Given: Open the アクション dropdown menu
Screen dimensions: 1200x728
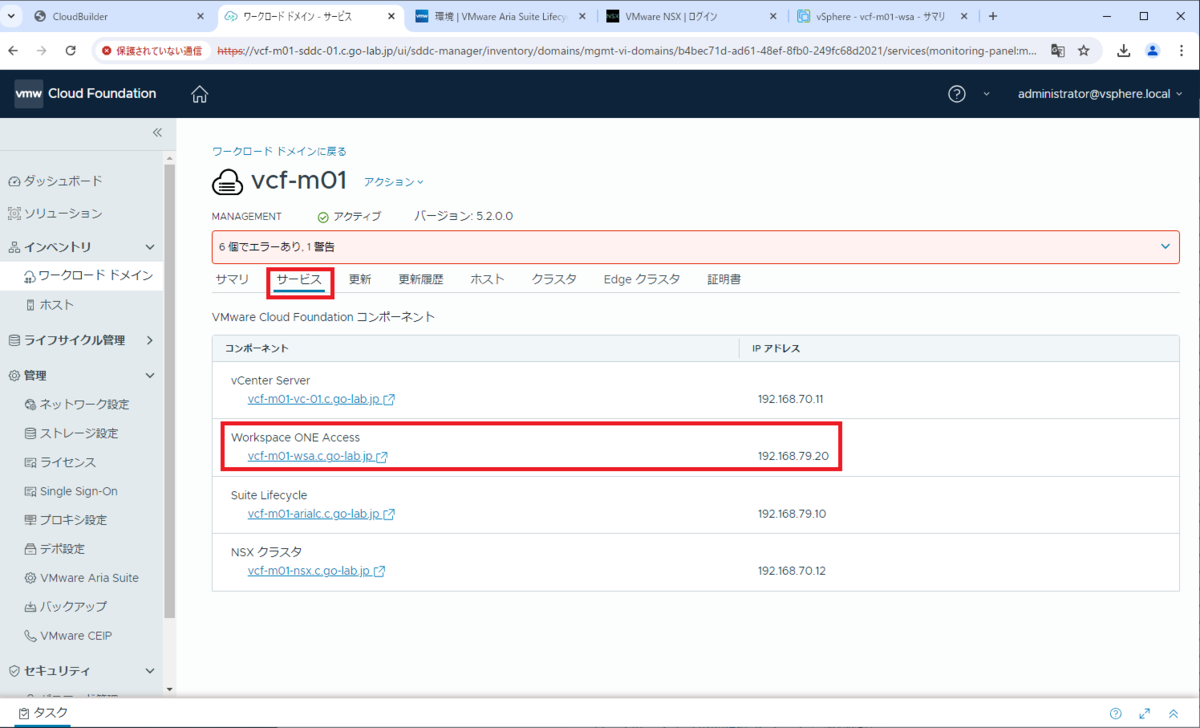Looking at the screenshot, I should tap(394, 182).
